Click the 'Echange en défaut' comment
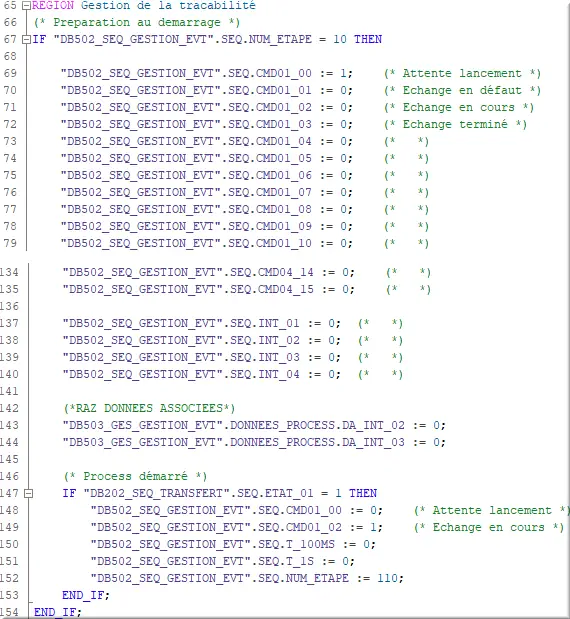This screenshot has width=570, height=619. (x=462, y=90)
